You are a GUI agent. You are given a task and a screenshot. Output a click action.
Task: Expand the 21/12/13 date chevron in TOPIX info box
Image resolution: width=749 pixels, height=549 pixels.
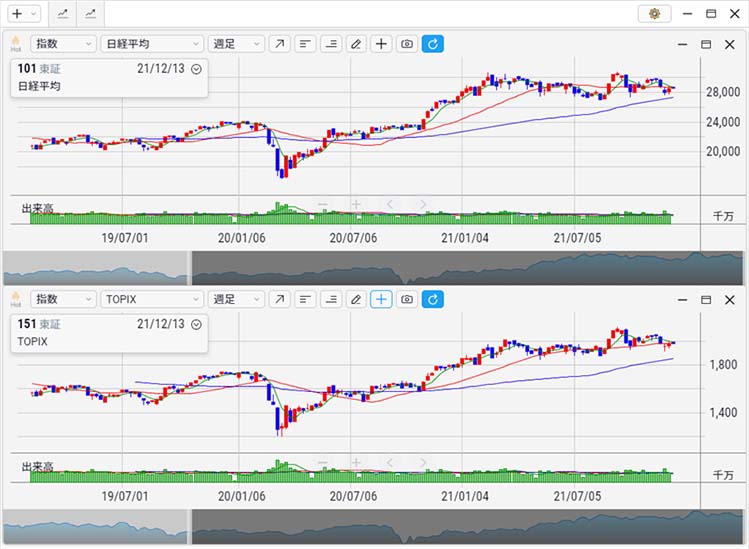(196, 324)
